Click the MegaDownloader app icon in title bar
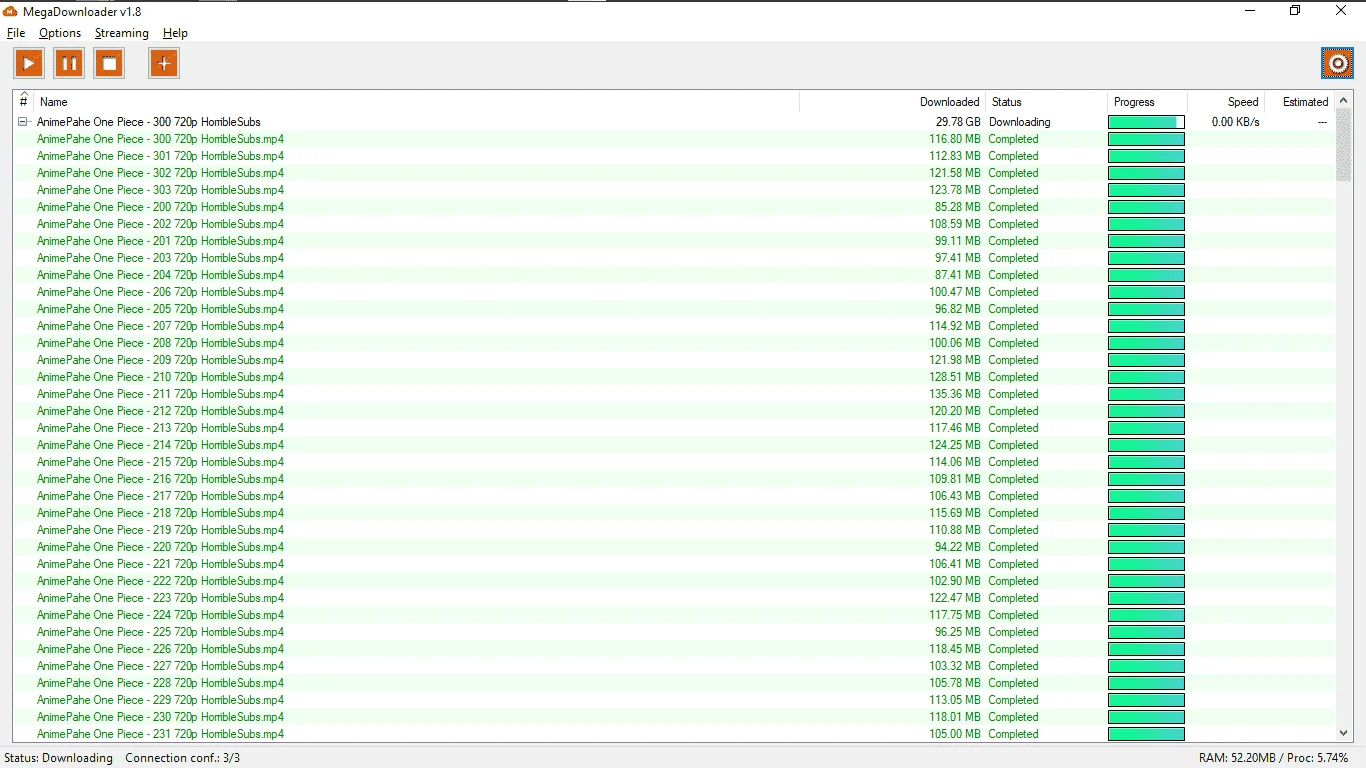Image resolution: width=1366 pixels, height=768 pixels. pos(10,11)
